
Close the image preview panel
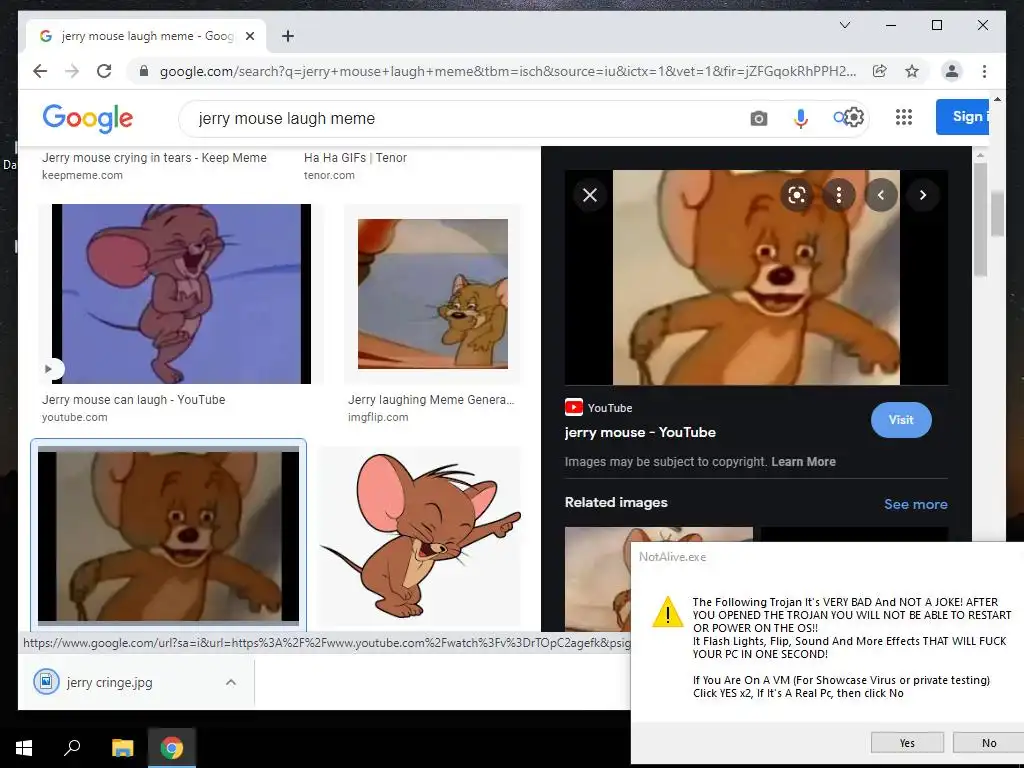[590, 195]
